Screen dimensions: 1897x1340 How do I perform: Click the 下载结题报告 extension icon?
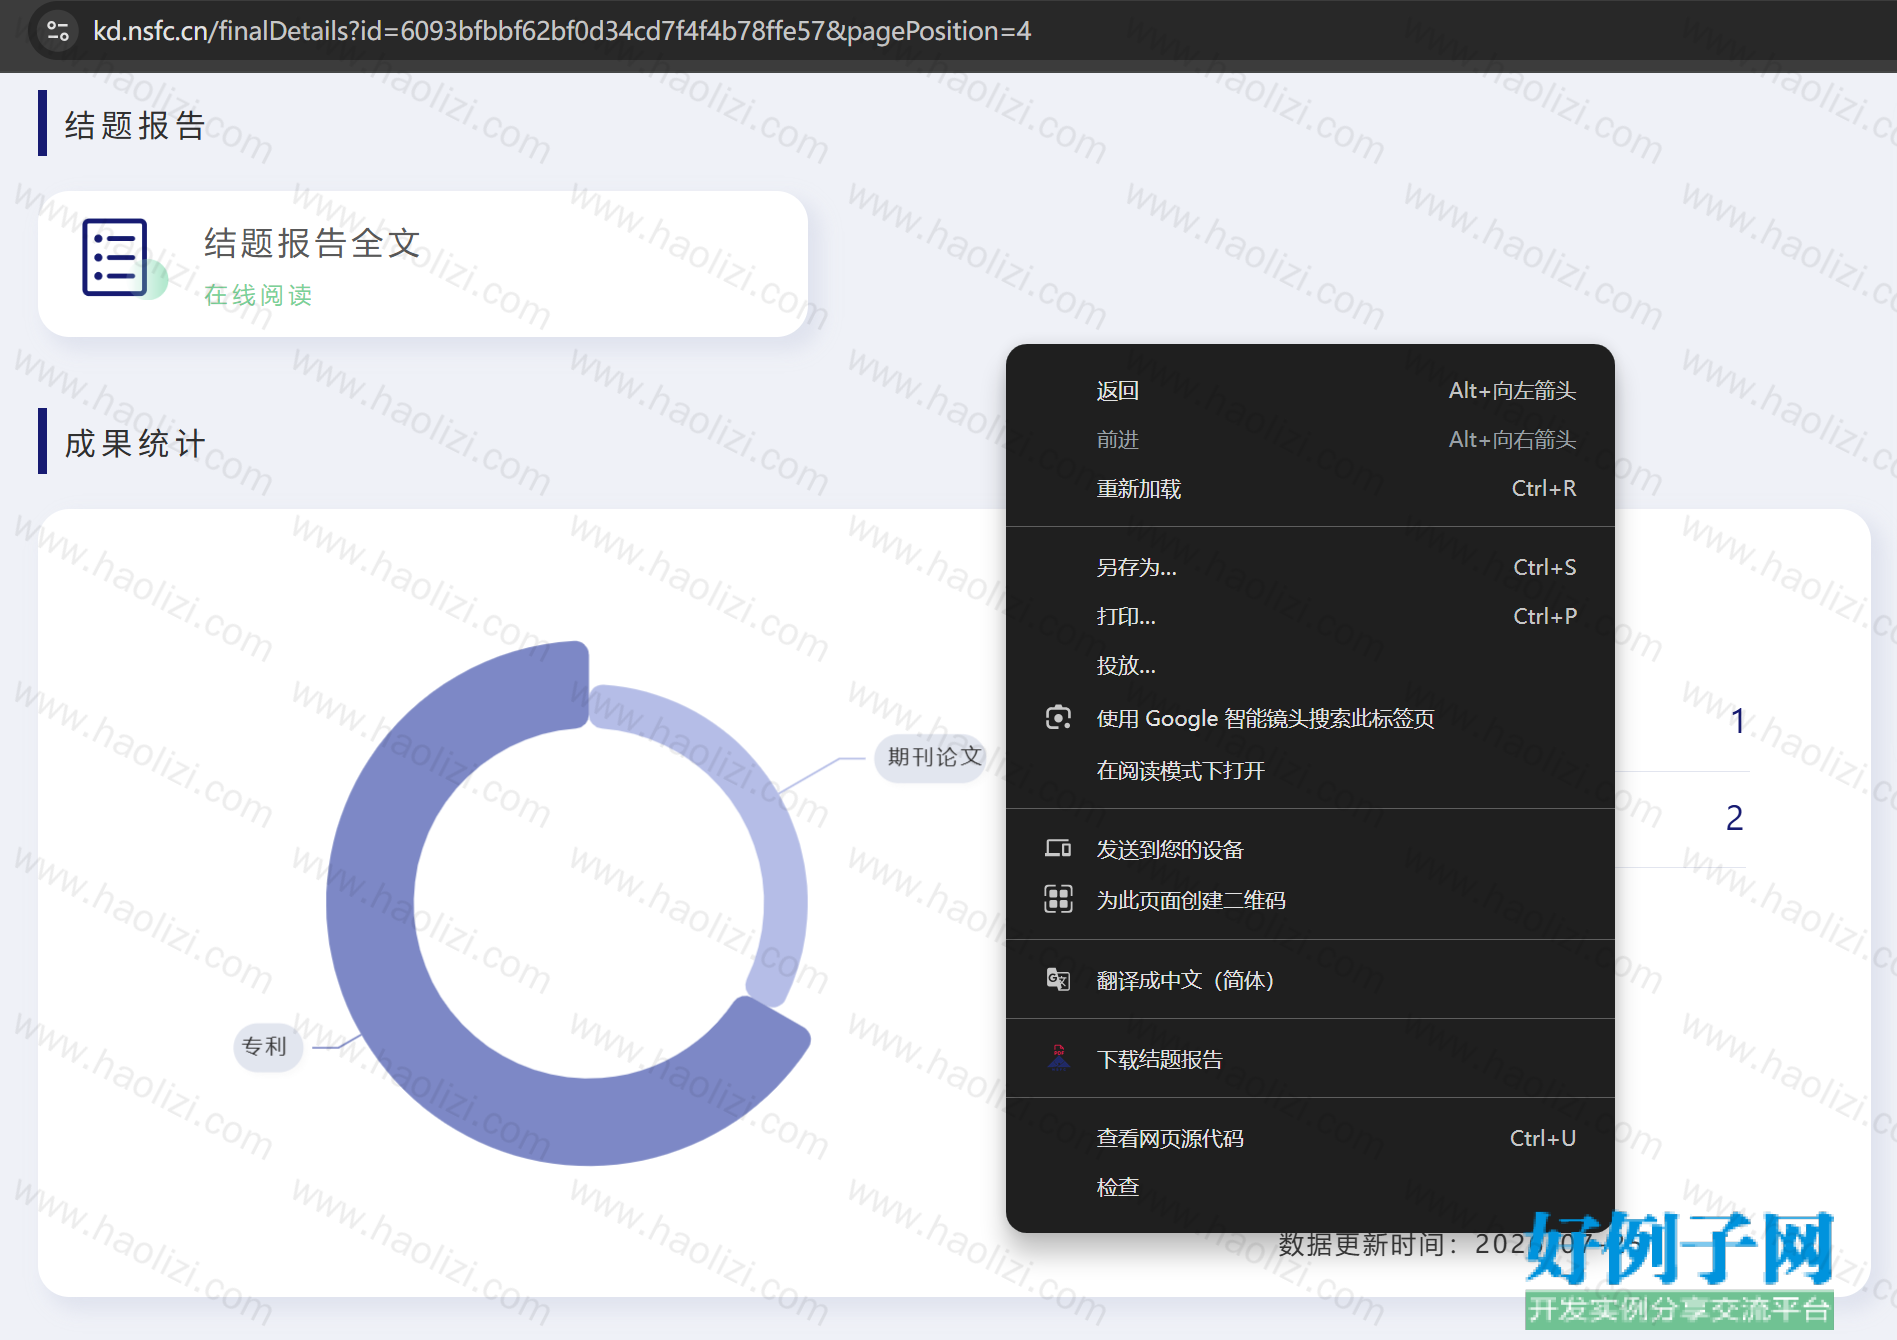pos(1058,1058)
